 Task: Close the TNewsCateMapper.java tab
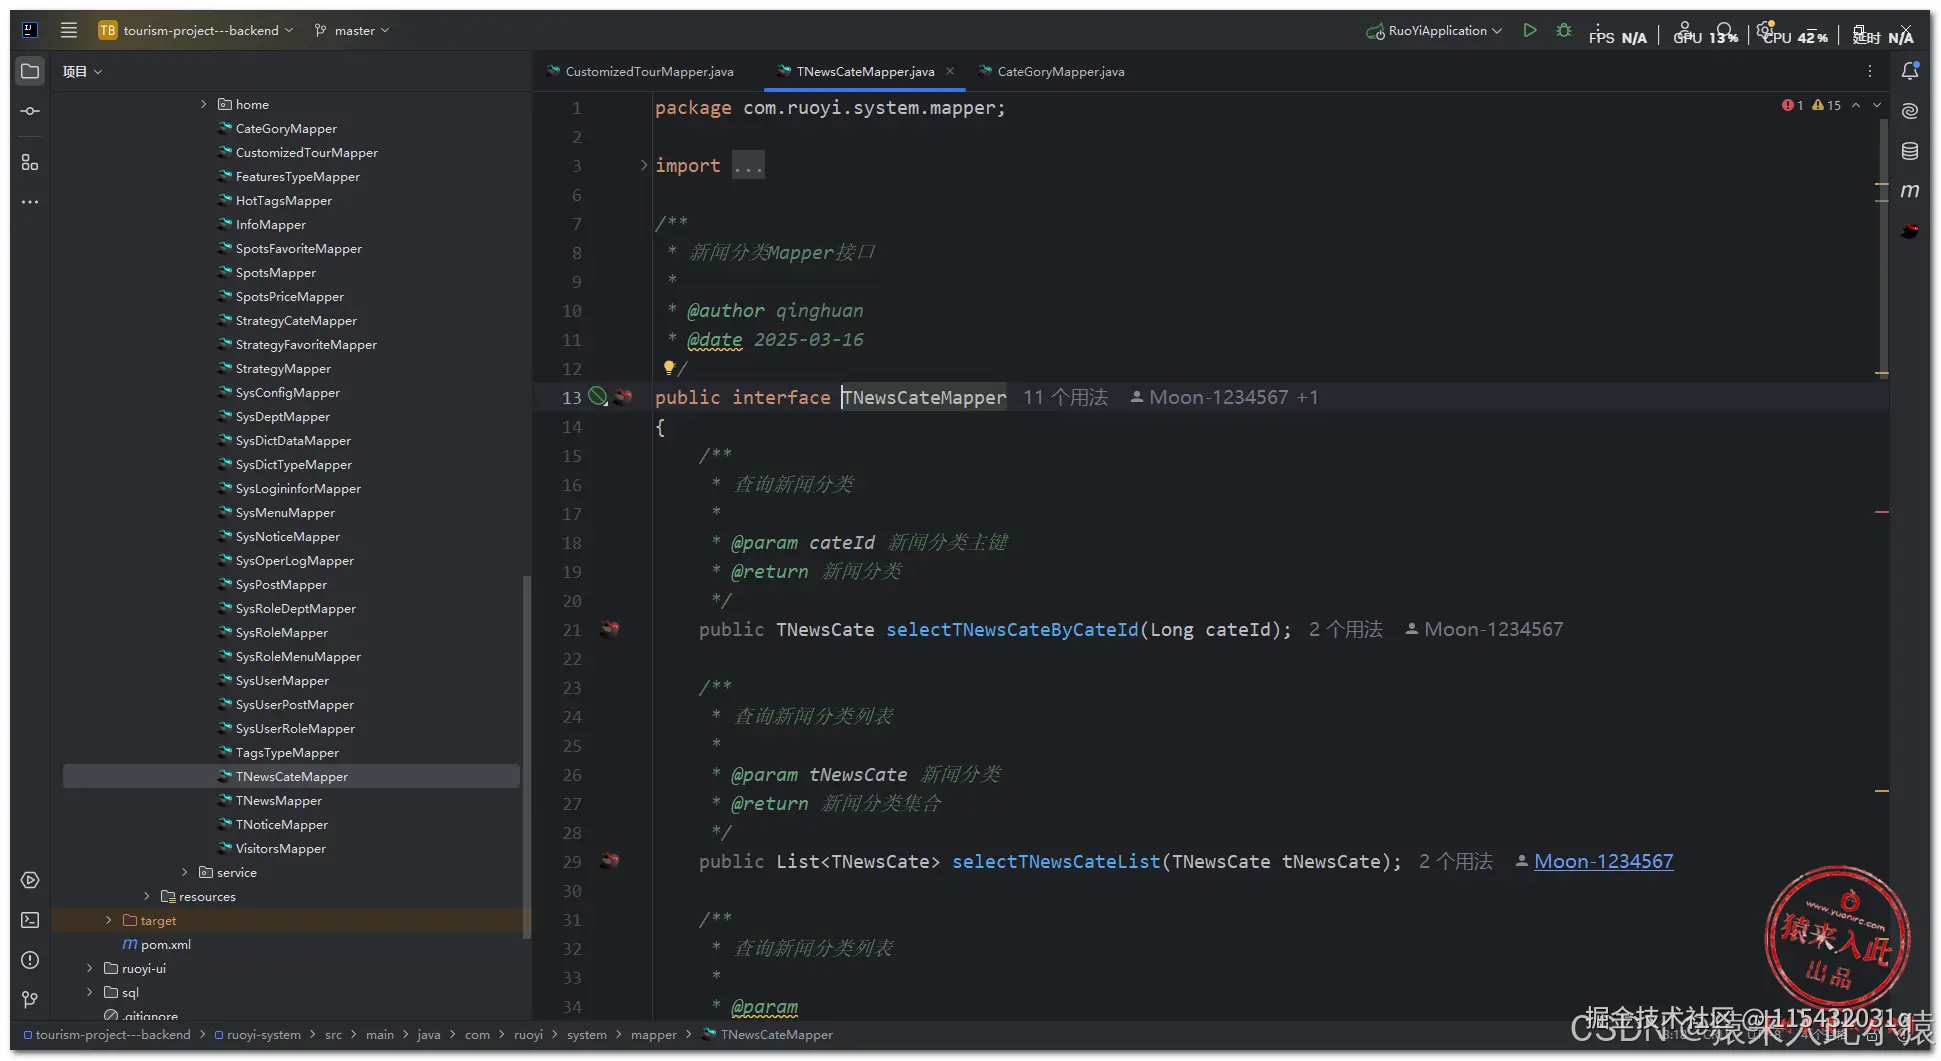(x=950, y=71)
